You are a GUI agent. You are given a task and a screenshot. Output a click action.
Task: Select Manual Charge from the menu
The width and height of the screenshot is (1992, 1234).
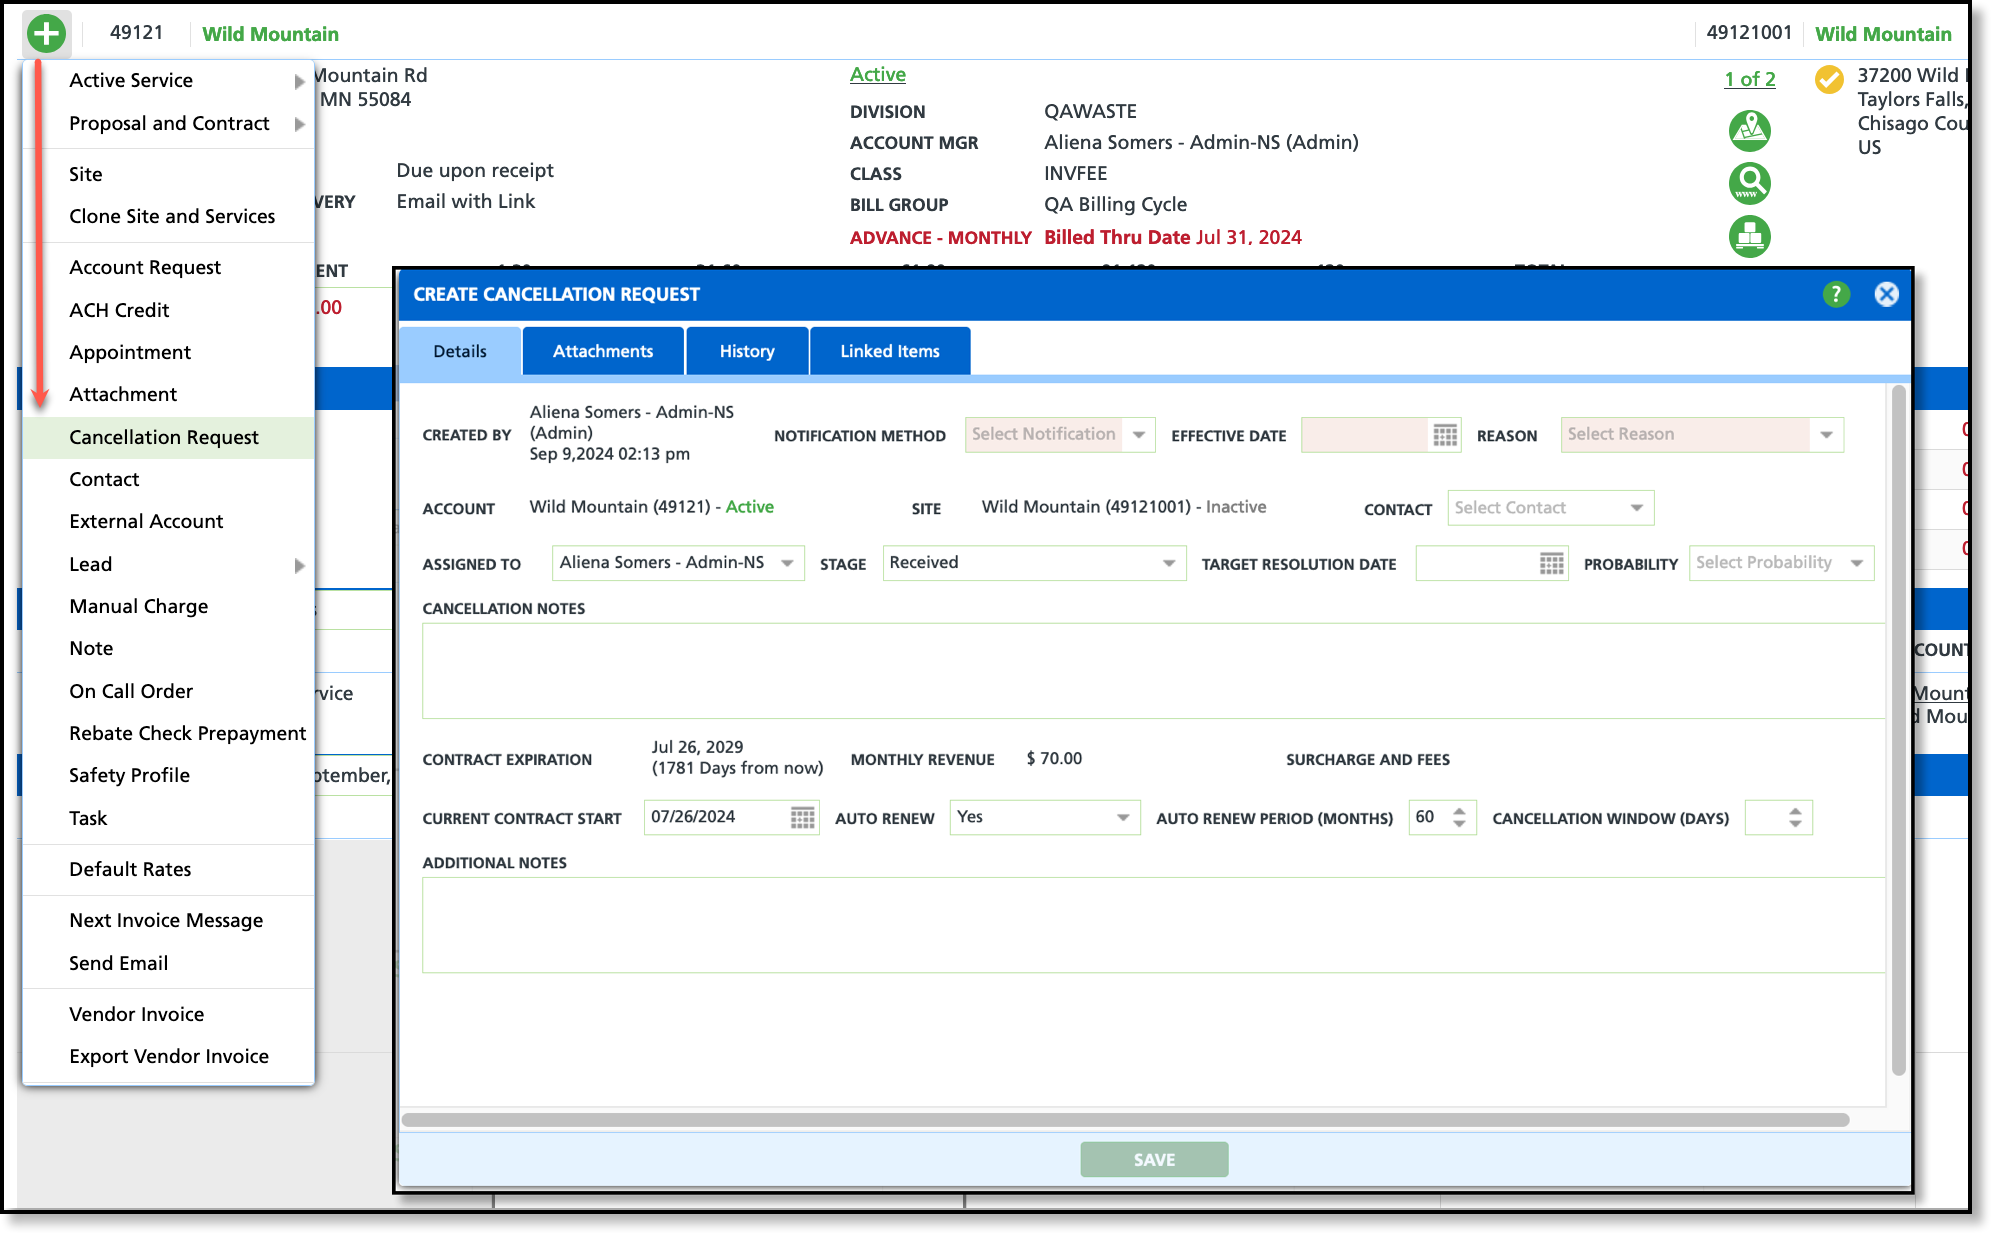pos(139,606)
